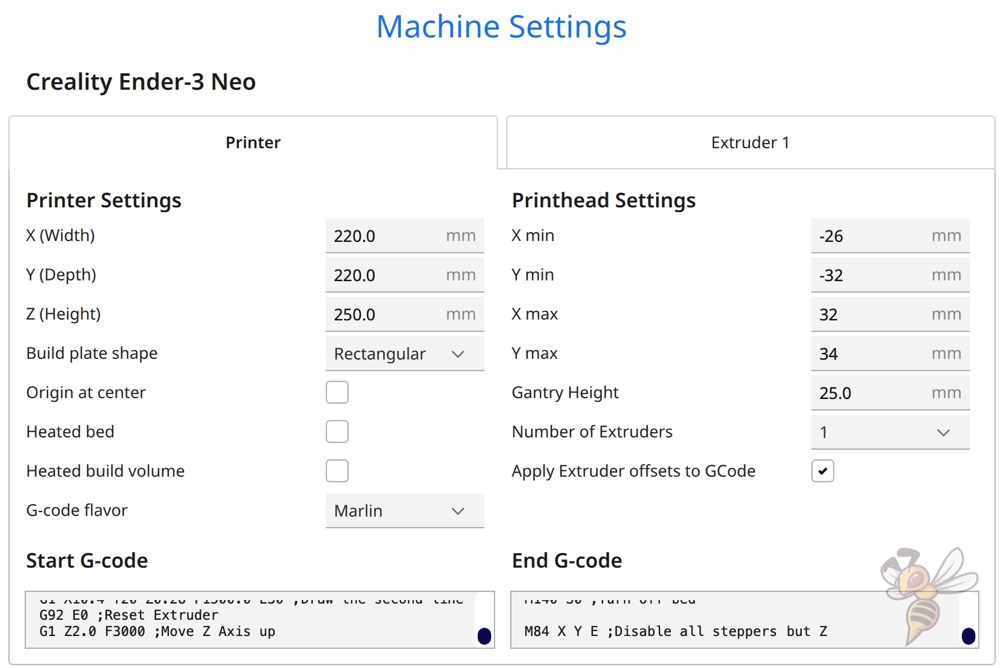Select the Printer tab
The image size is (1000, 668).
(252, 142)
